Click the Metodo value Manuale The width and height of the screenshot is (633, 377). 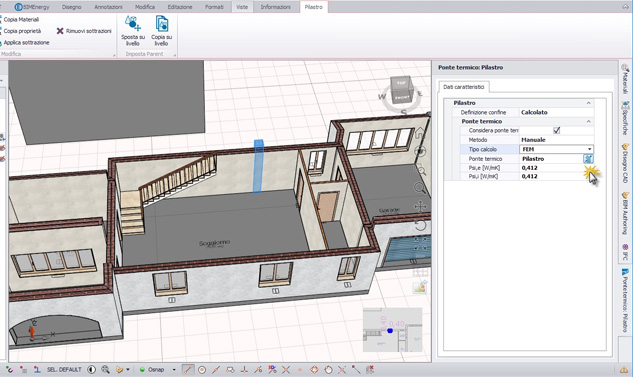click(533, 140)
